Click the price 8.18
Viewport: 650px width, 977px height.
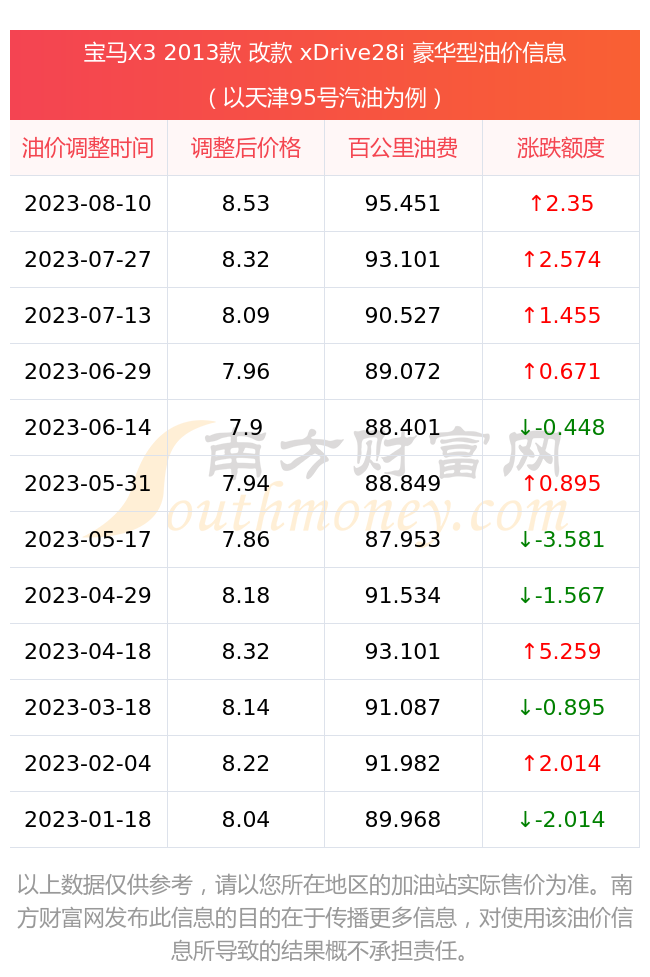pyautogui.click(x=246, y=596)
